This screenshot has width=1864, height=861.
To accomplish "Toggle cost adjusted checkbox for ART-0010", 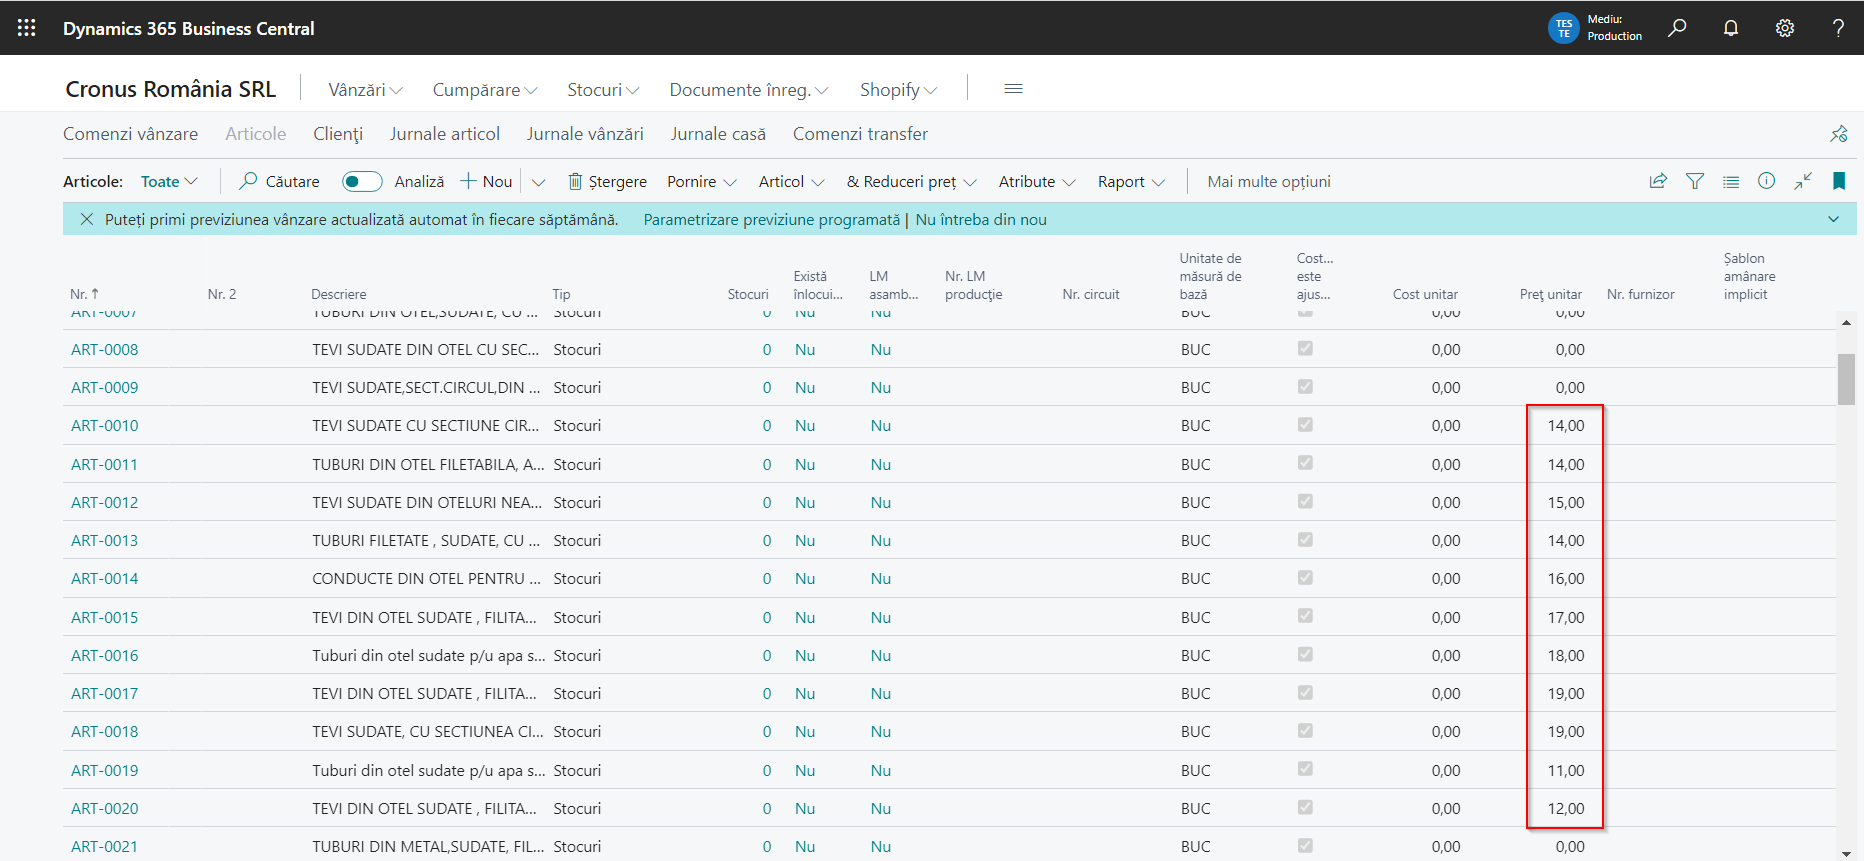I will click(1305, 424).
